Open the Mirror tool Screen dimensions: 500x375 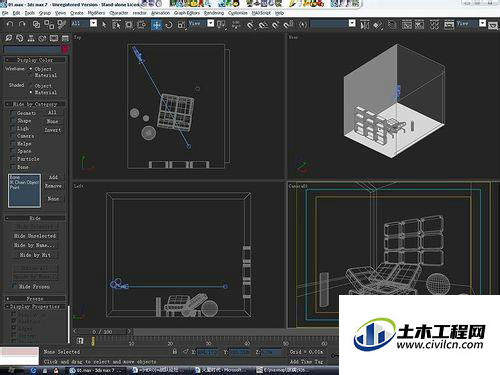tap(365, 25)
